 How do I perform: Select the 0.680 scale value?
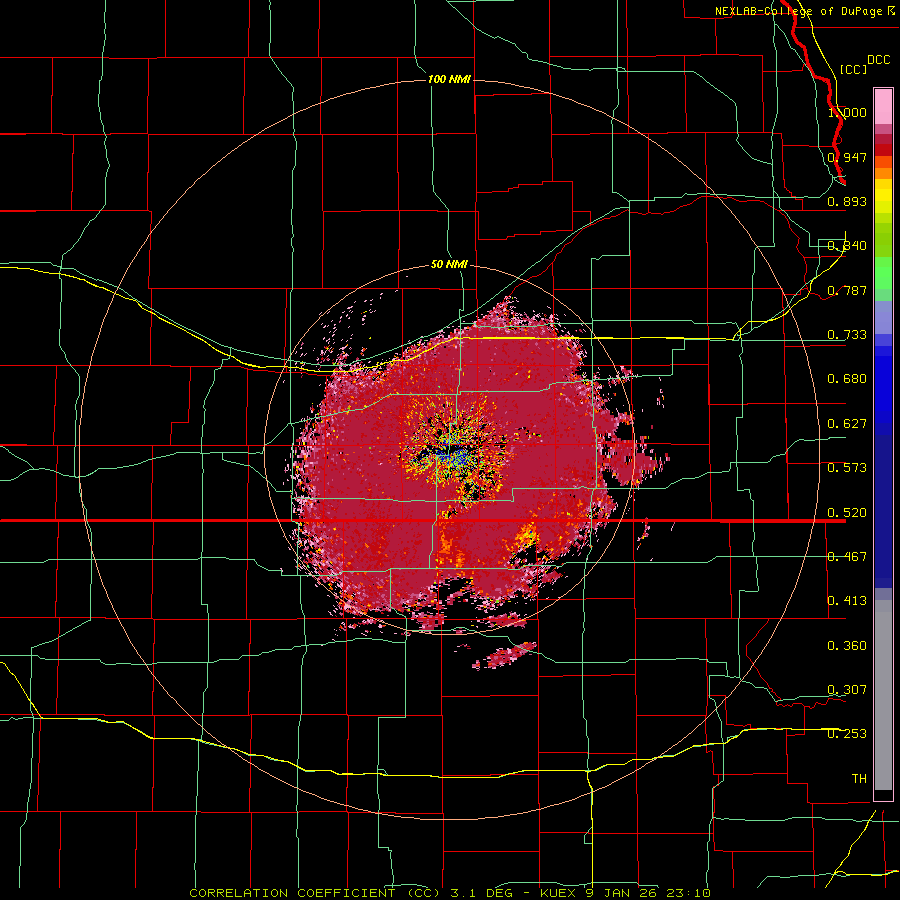click(847, 379)
